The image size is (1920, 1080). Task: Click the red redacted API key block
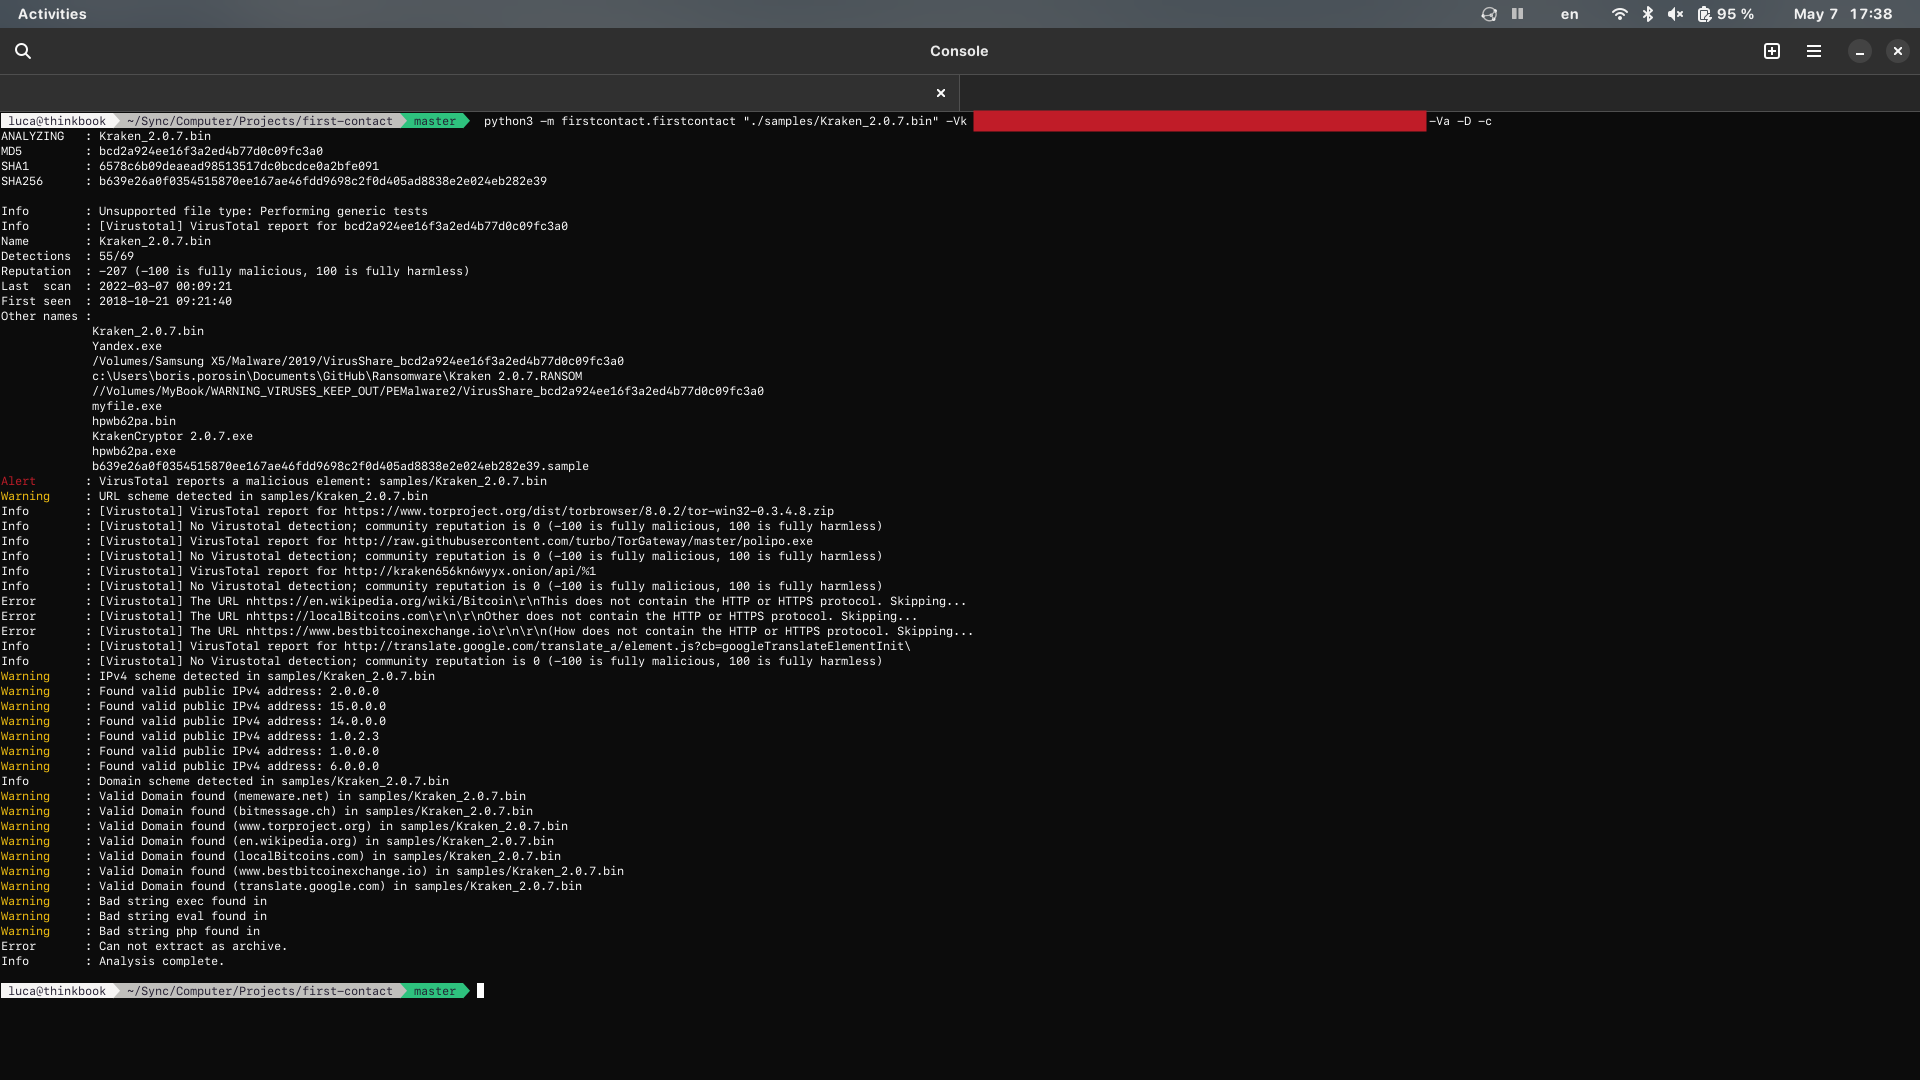pos(1199,121)
